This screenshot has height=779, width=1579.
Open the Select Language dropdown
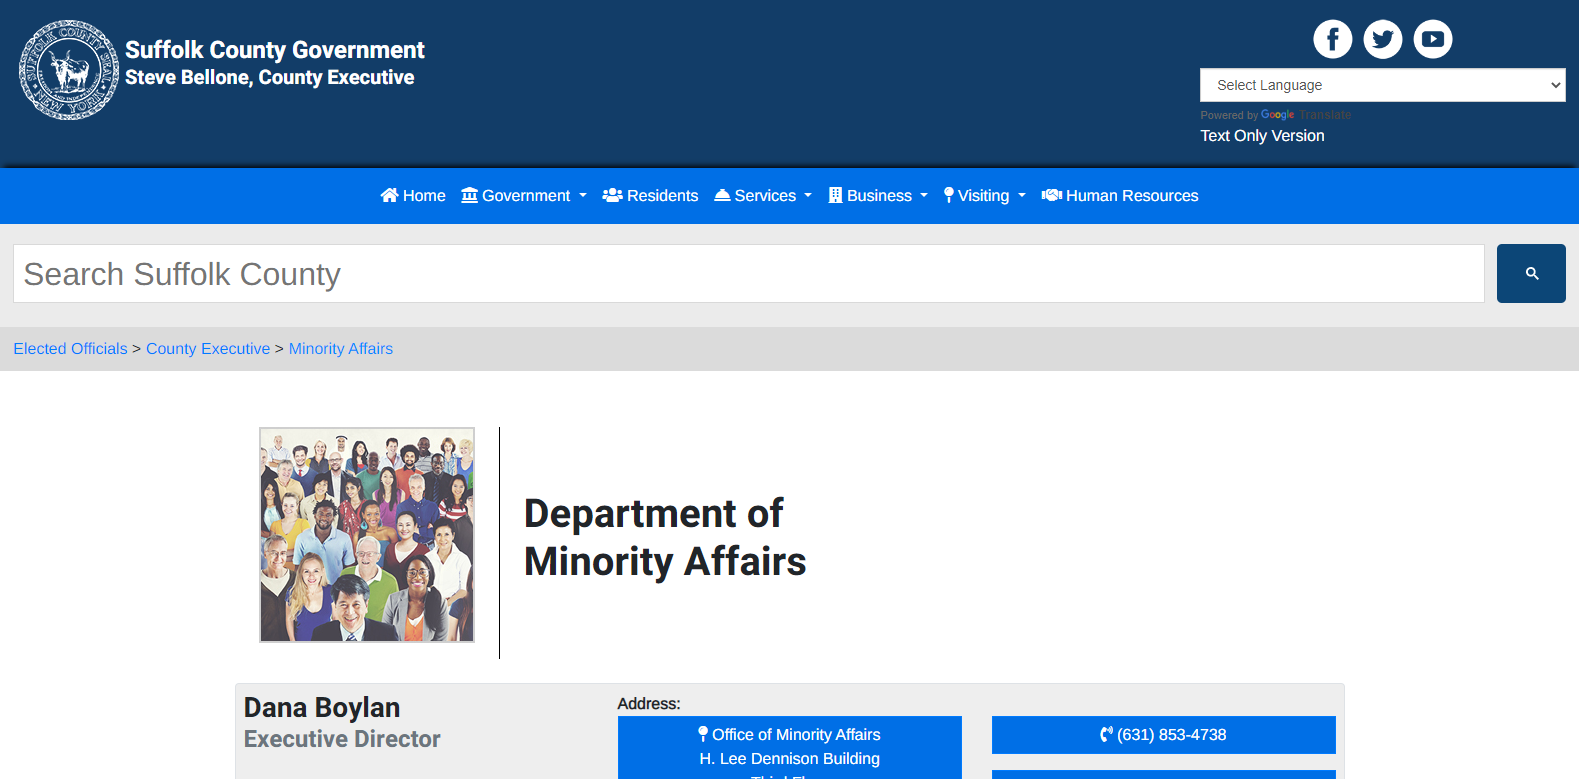tap(1381, 85)
